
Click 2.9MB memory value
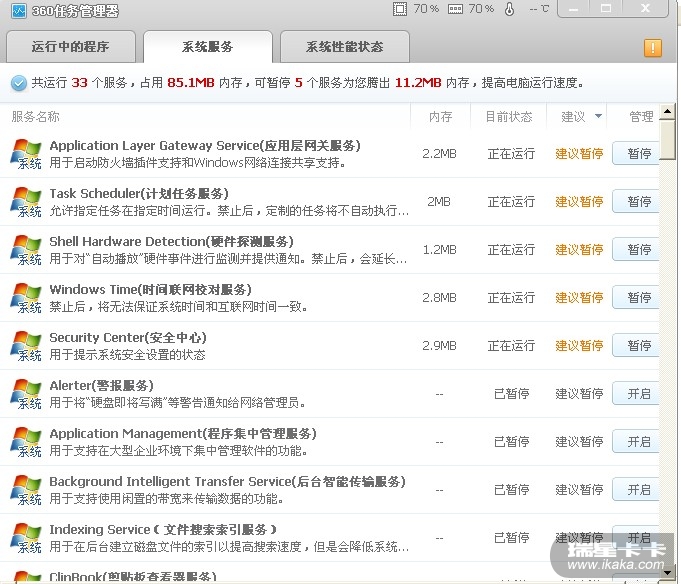point(439,346)
